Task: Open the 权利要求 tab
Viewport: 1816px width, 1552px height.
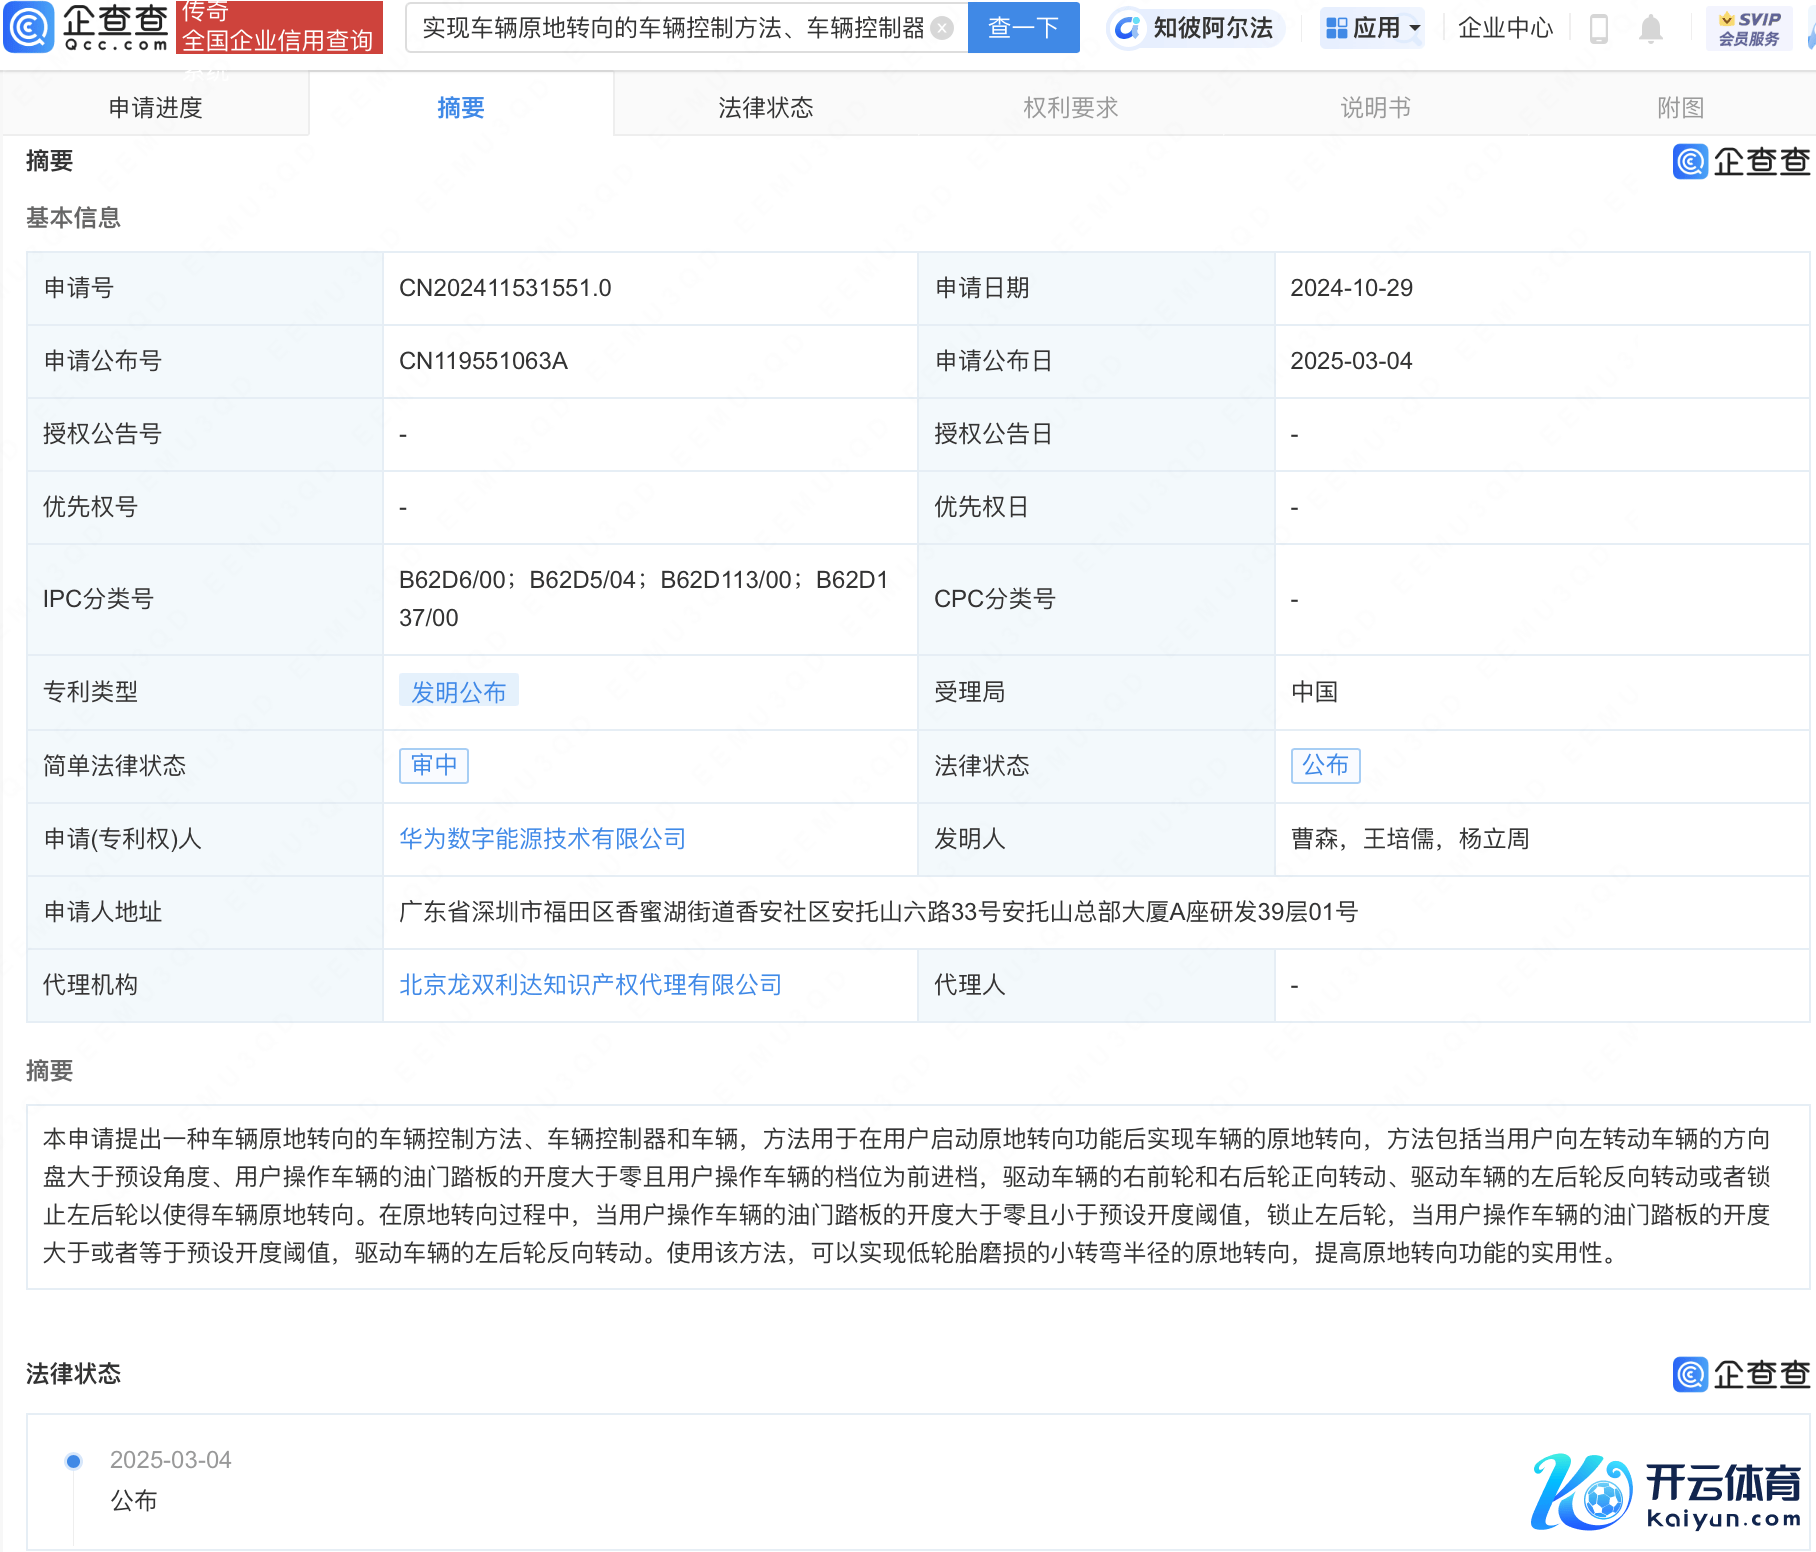Action: [x=1070, y=107]
